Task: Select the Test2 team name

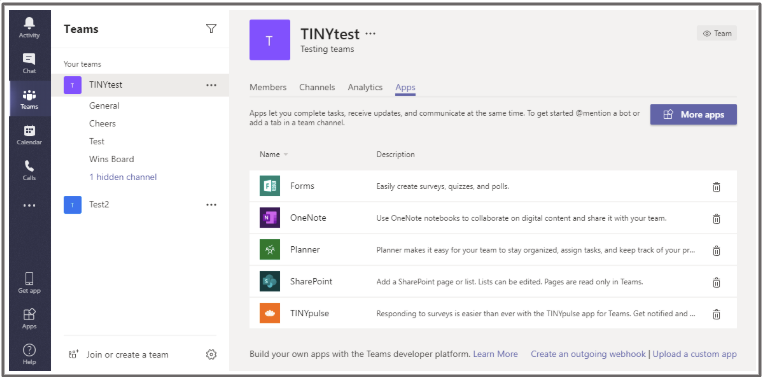Action: pyautogui.click(x=99, y=205)
